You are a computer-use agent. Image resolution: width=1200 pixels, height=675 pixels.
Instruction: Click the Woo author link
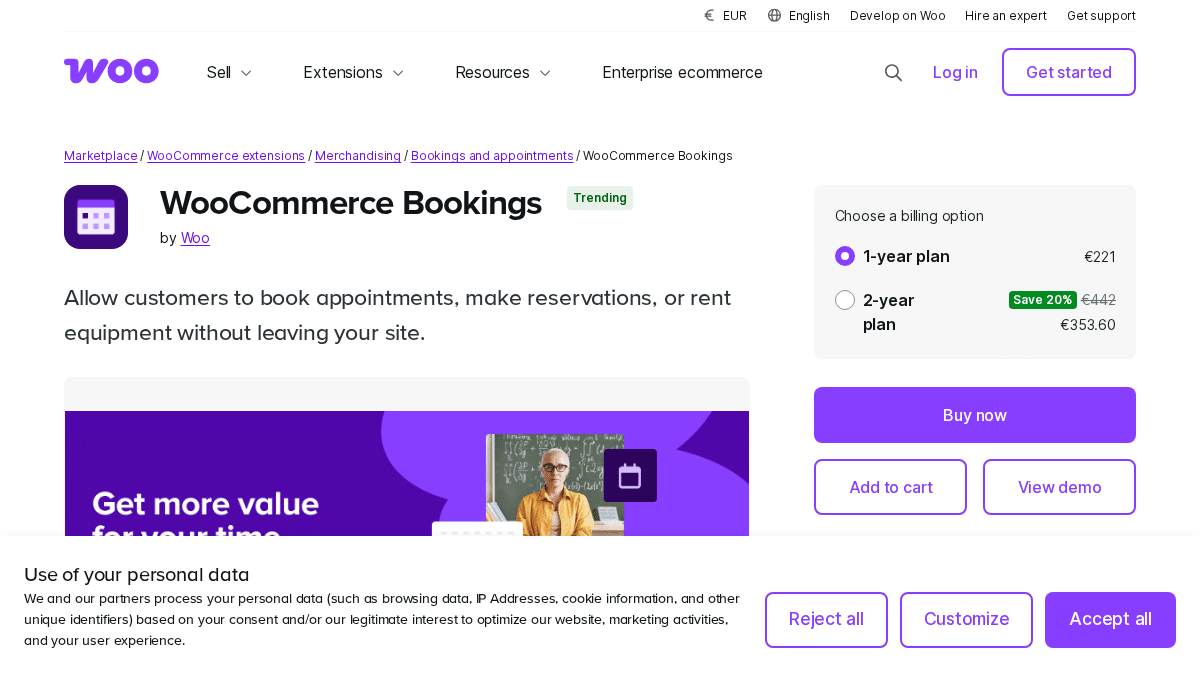pyautogui.click(x=195, y=238)
